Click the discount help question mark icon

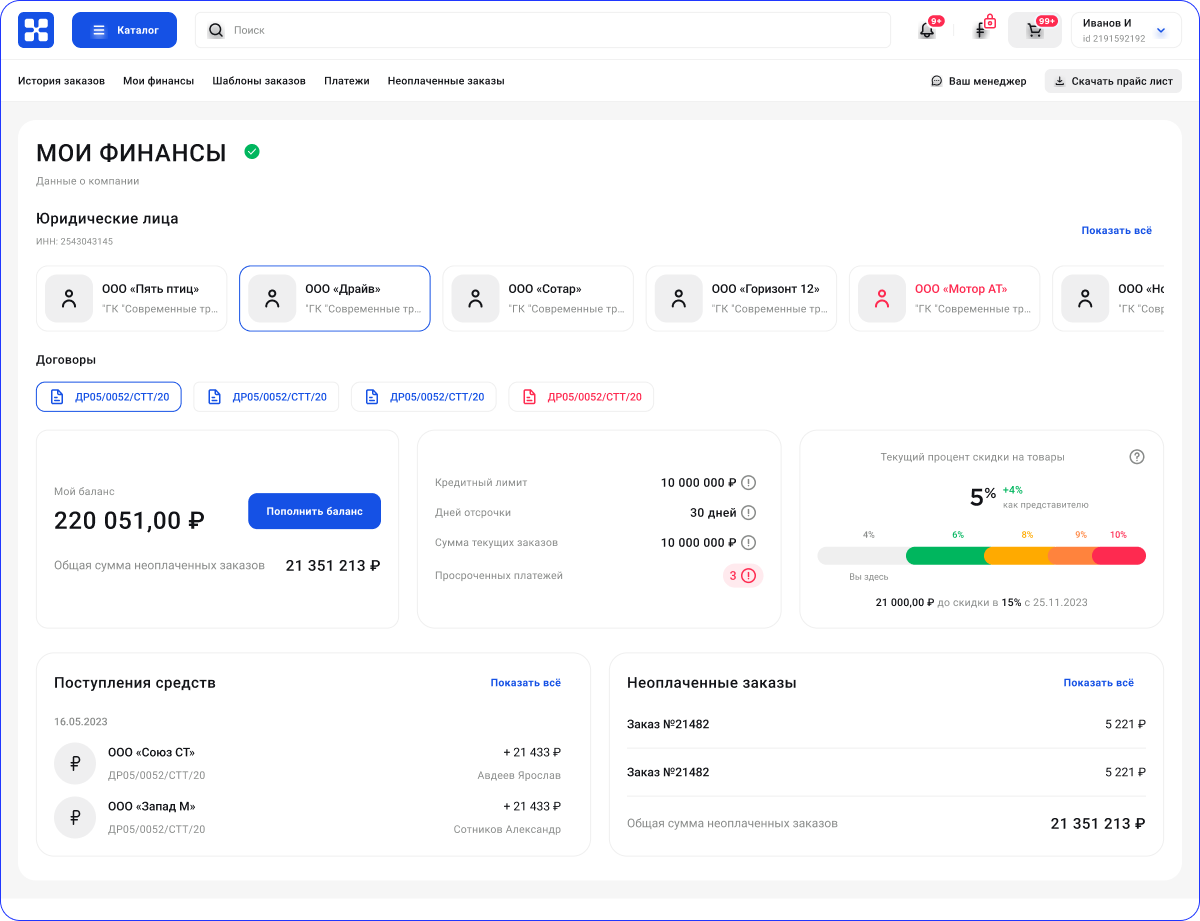tap(1136, 457)
